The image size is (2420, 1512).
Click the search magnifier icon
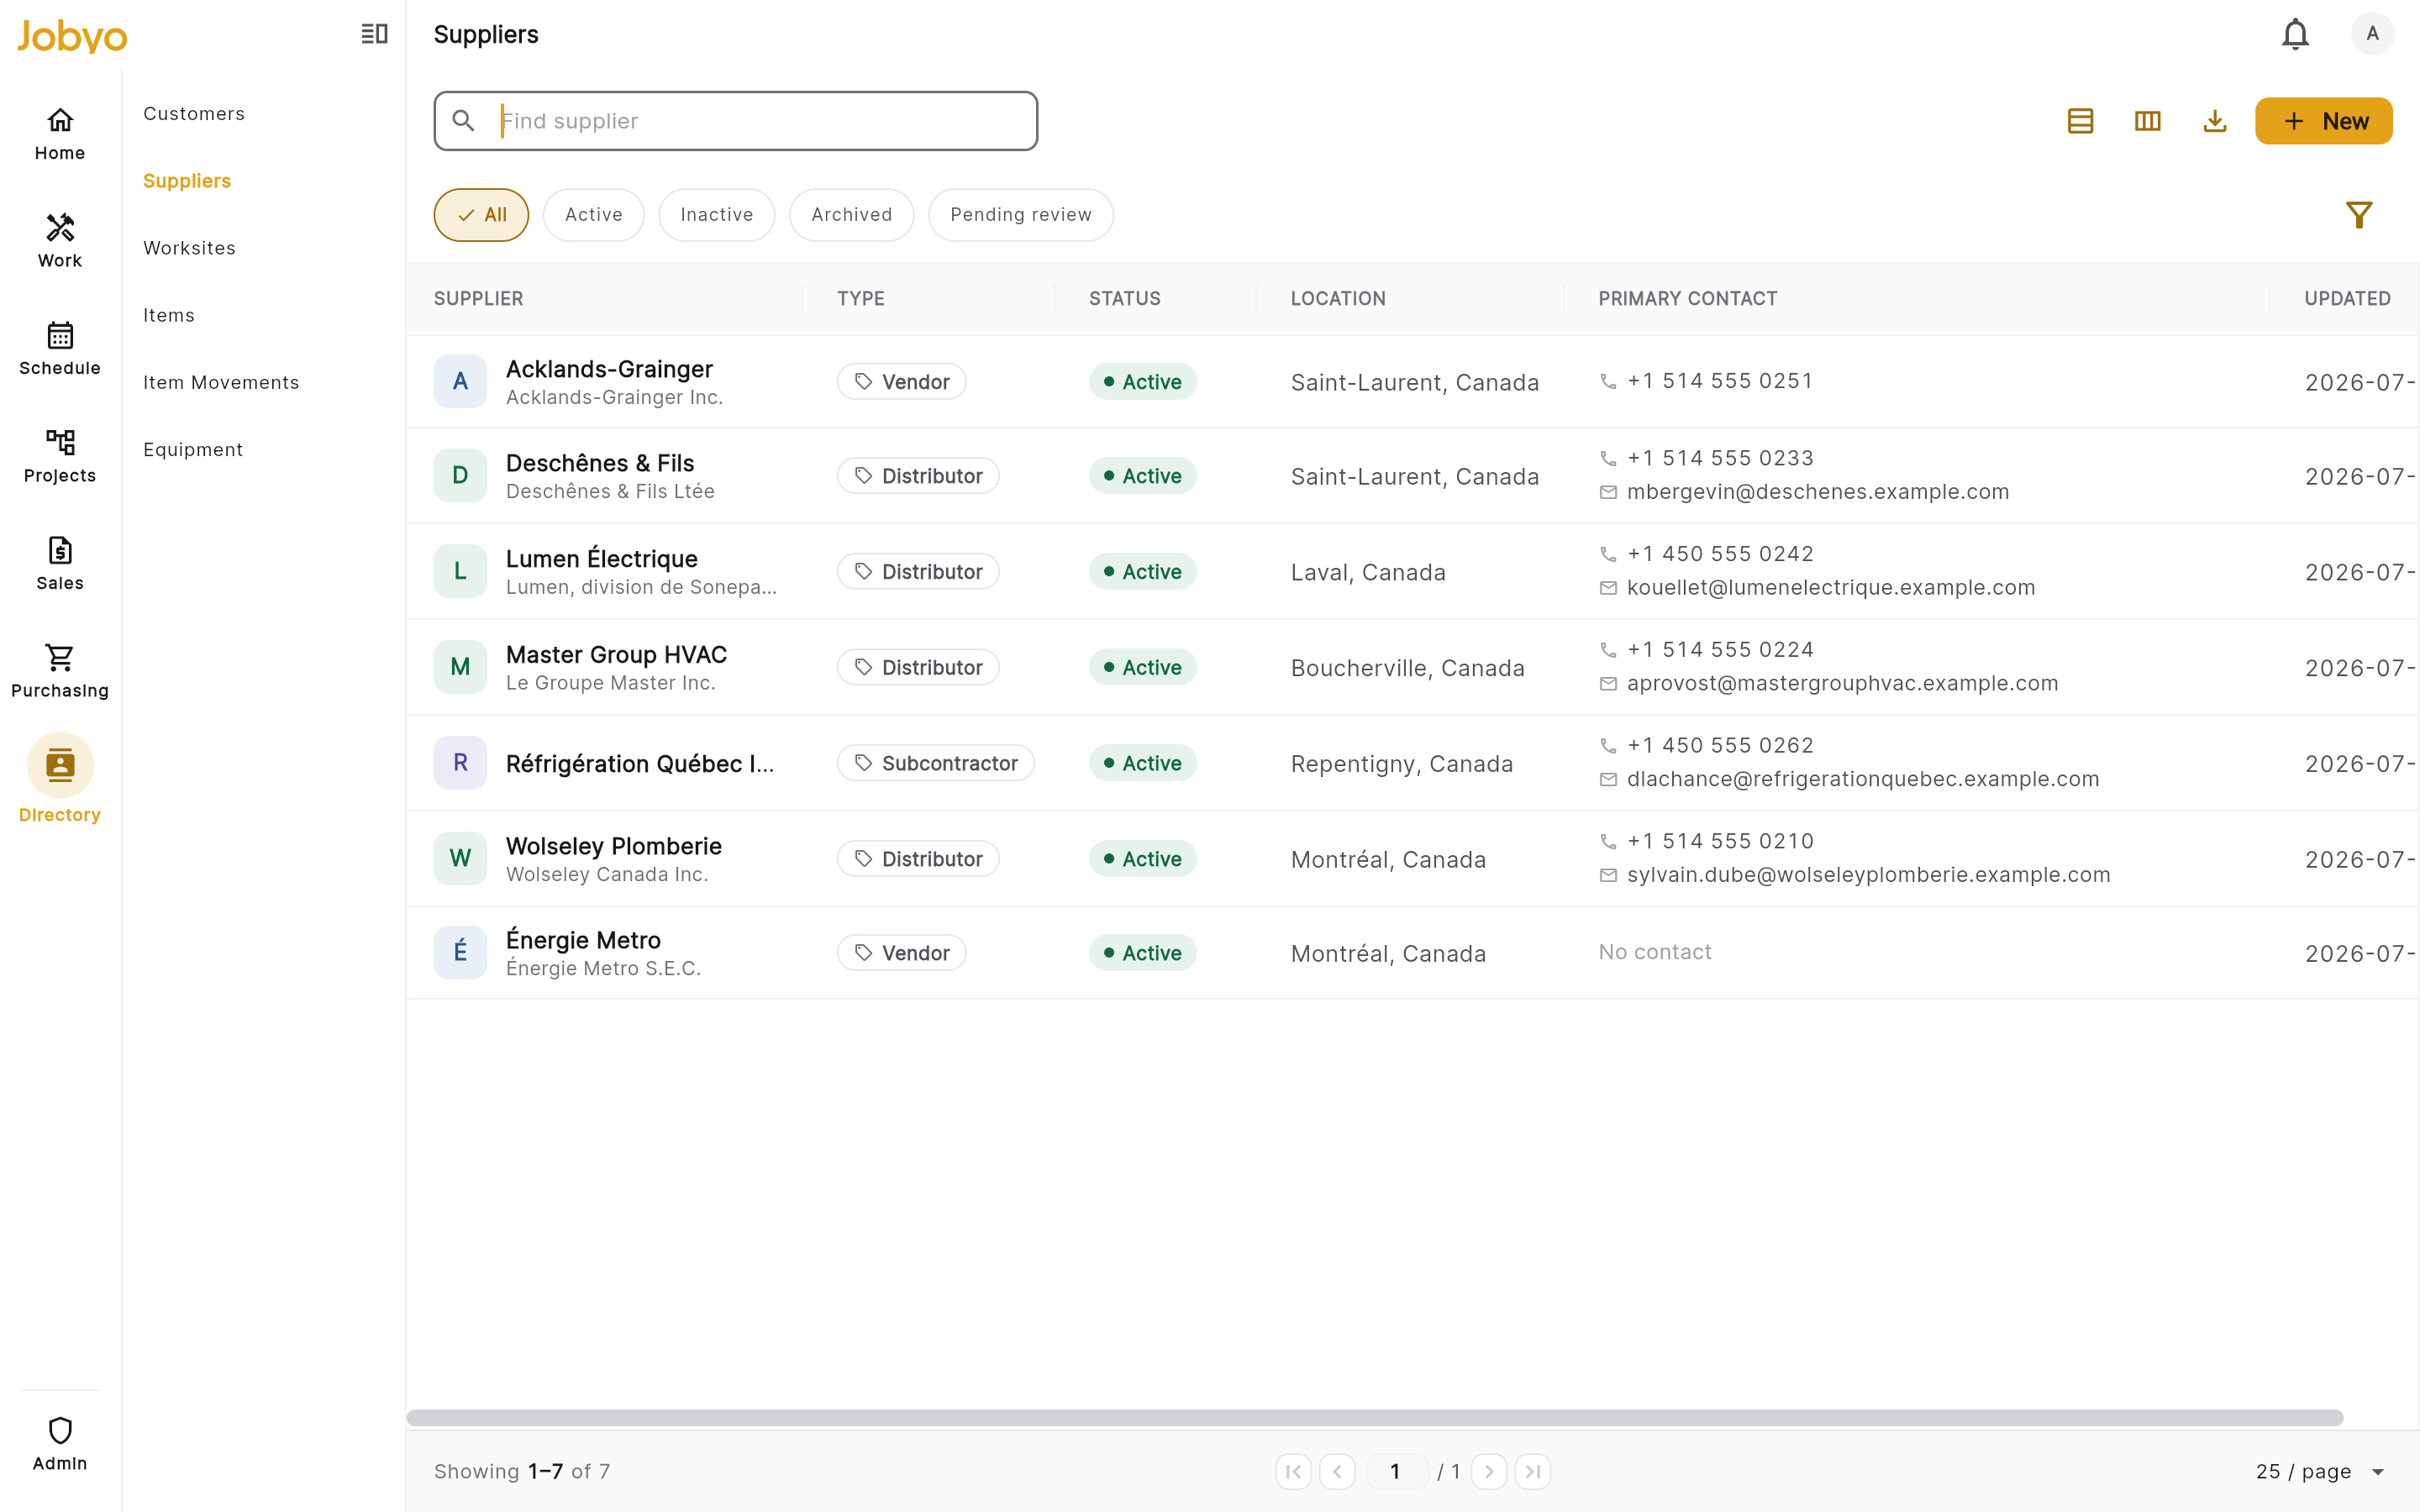pos(463,121)
